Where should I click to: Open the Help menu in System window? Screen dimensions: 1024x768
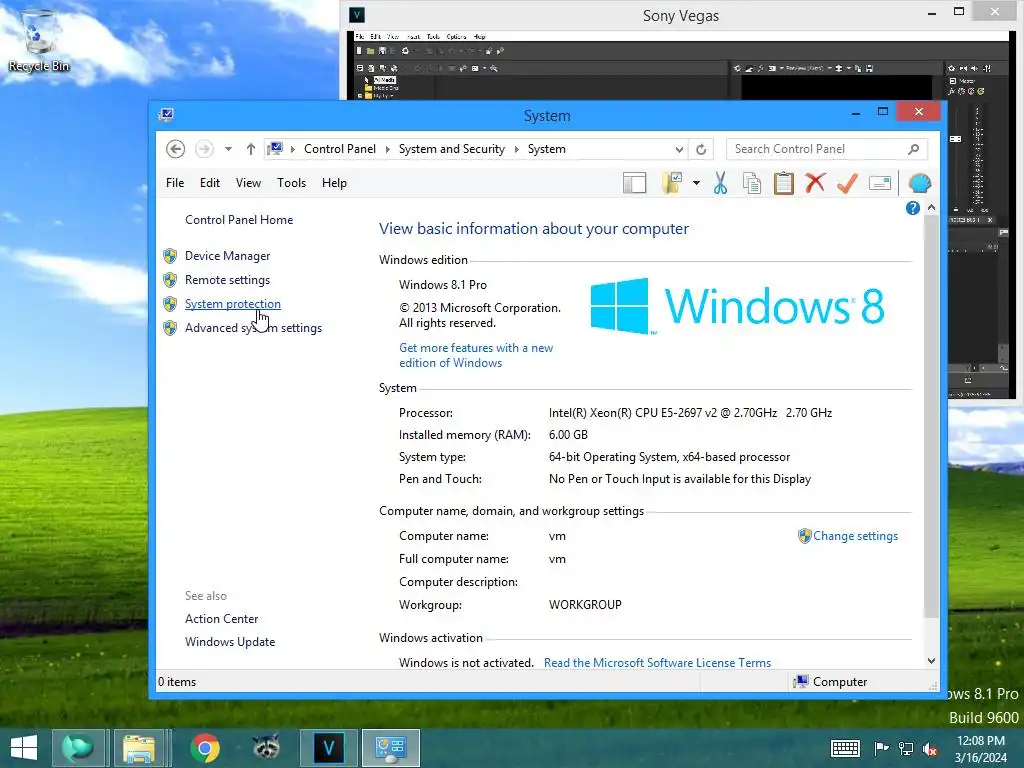(x=334, y=183)
